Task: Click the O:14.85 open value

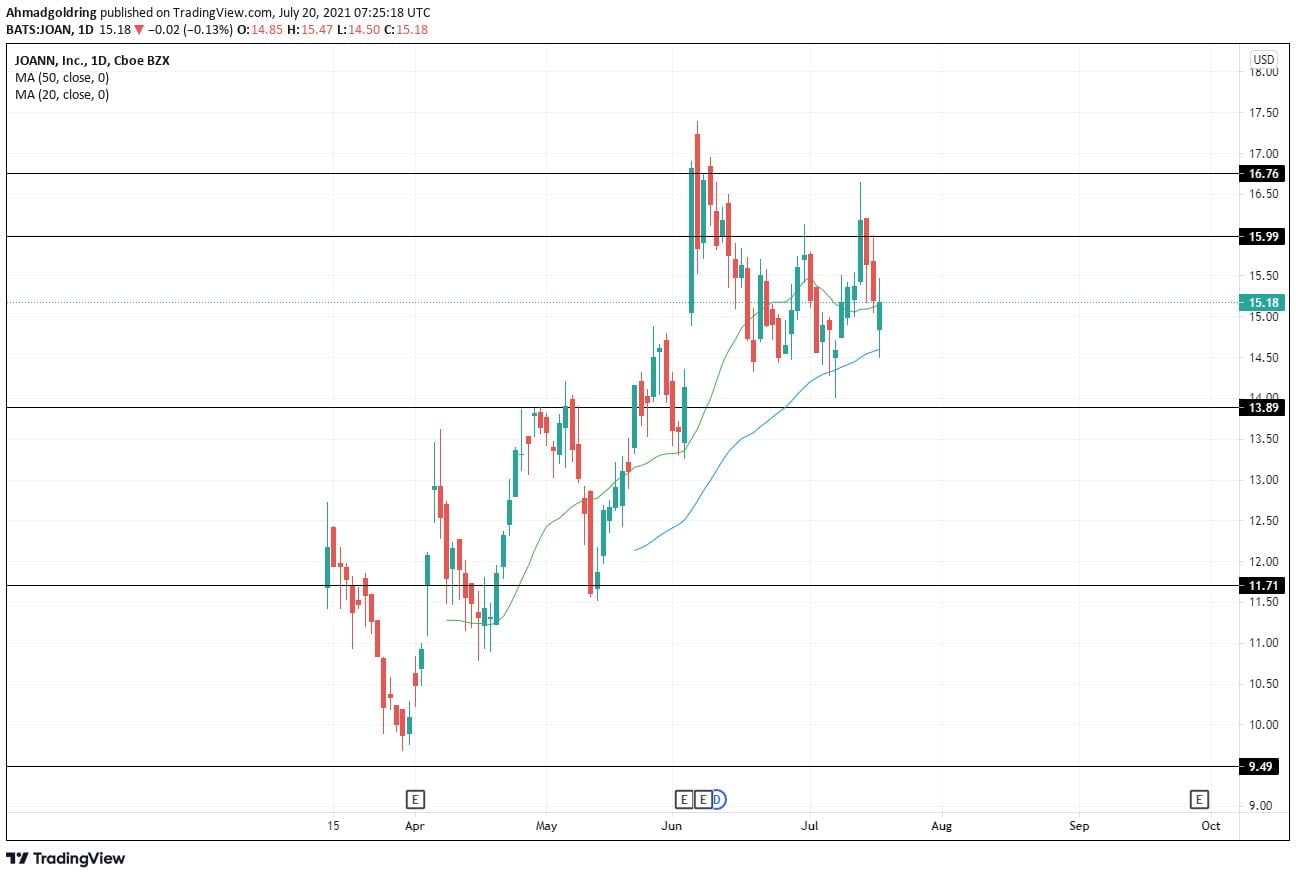Action: click(x=262, y=30)
